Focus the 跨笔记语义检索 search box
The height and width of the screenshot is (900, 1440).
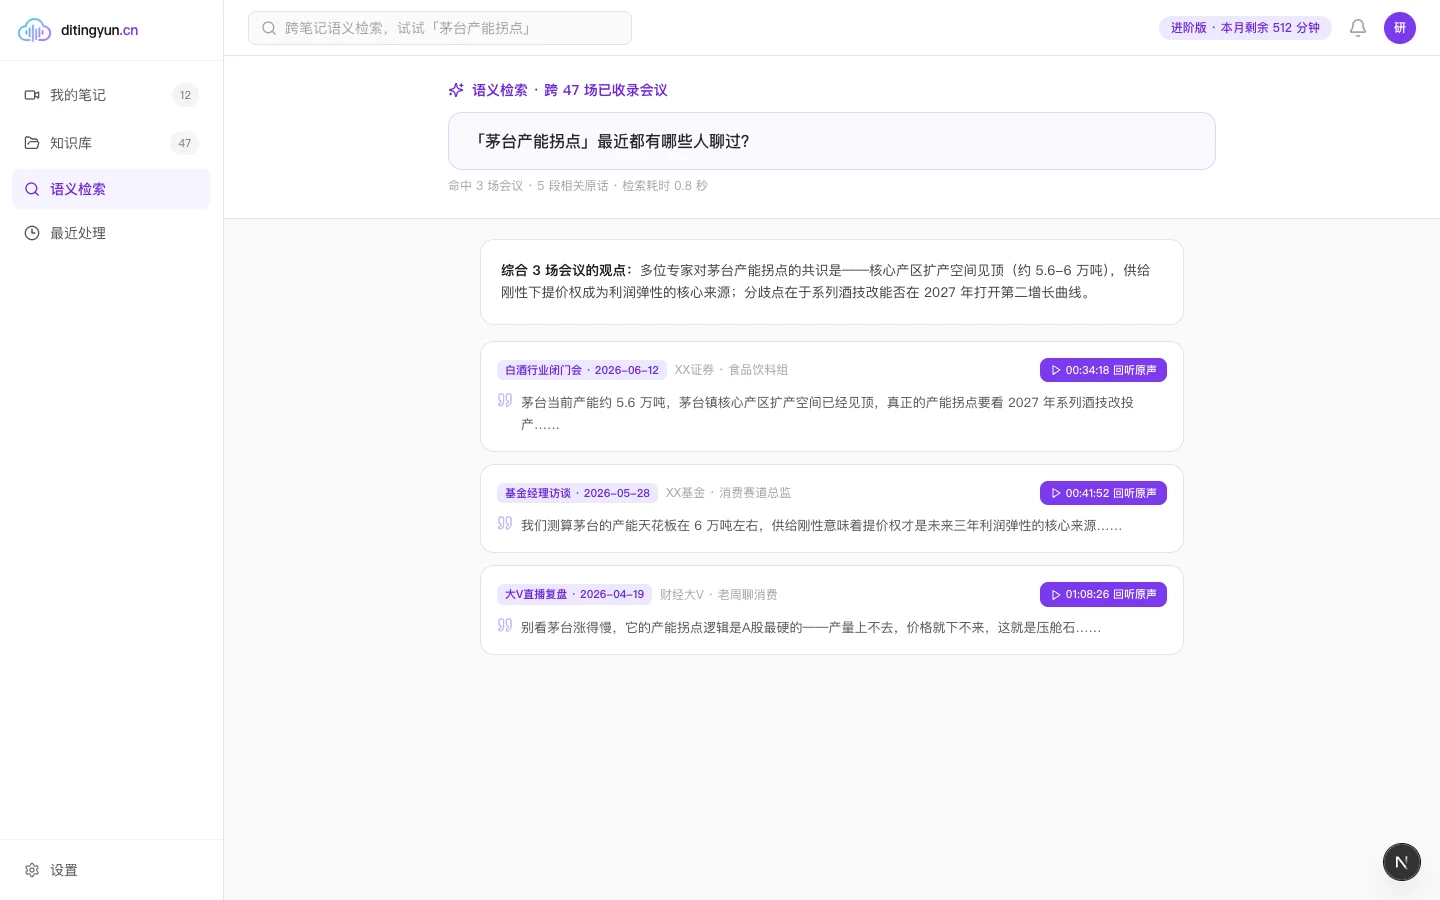(x=440, y=28)
